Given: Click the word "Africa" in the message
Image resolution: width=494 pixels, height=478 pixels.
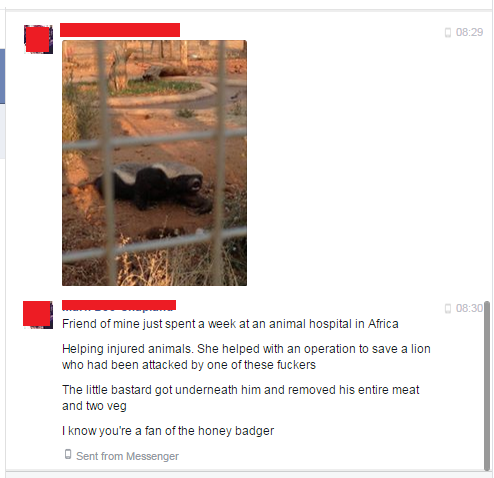Looking at the screenshot, I should coord(383,324).
